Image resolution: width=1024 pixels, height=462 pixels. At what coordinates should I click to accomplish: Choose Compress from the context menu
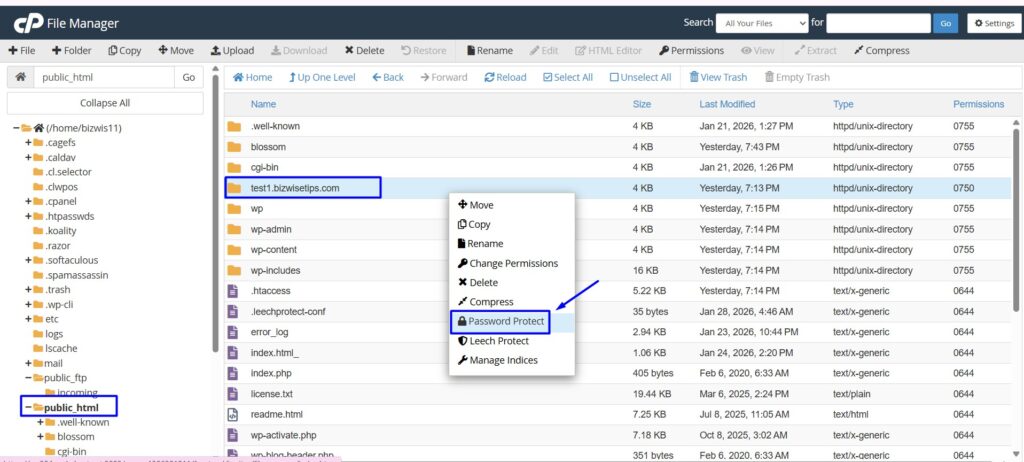click(512, 302)
